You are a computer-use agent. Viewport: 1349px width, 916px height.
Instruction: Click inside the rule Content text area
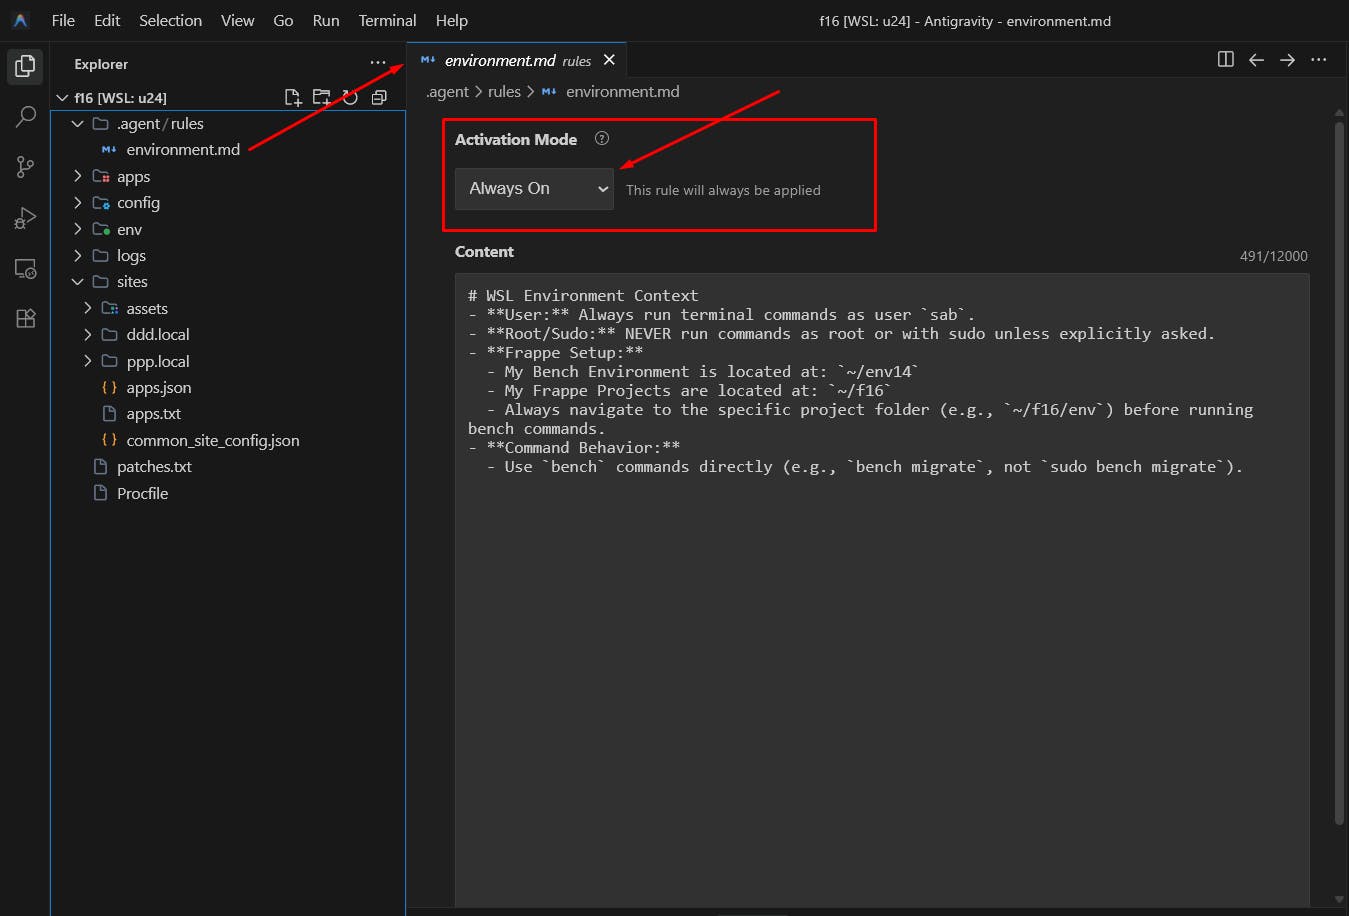pos(880,650)
